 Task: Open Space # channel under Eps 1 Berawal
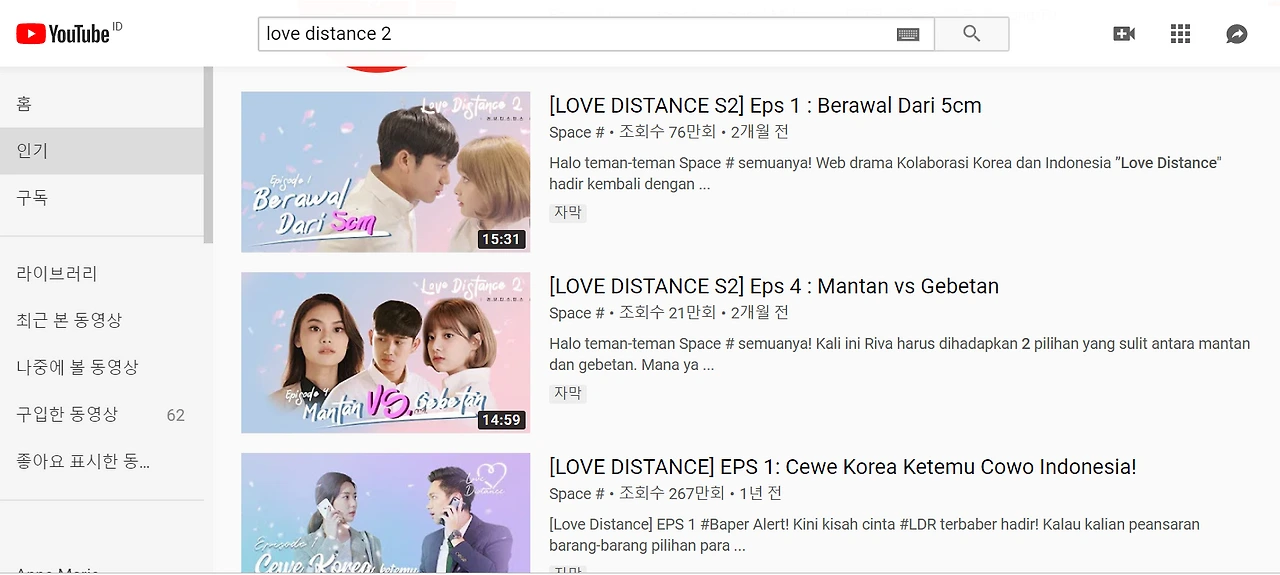(577, 132)
